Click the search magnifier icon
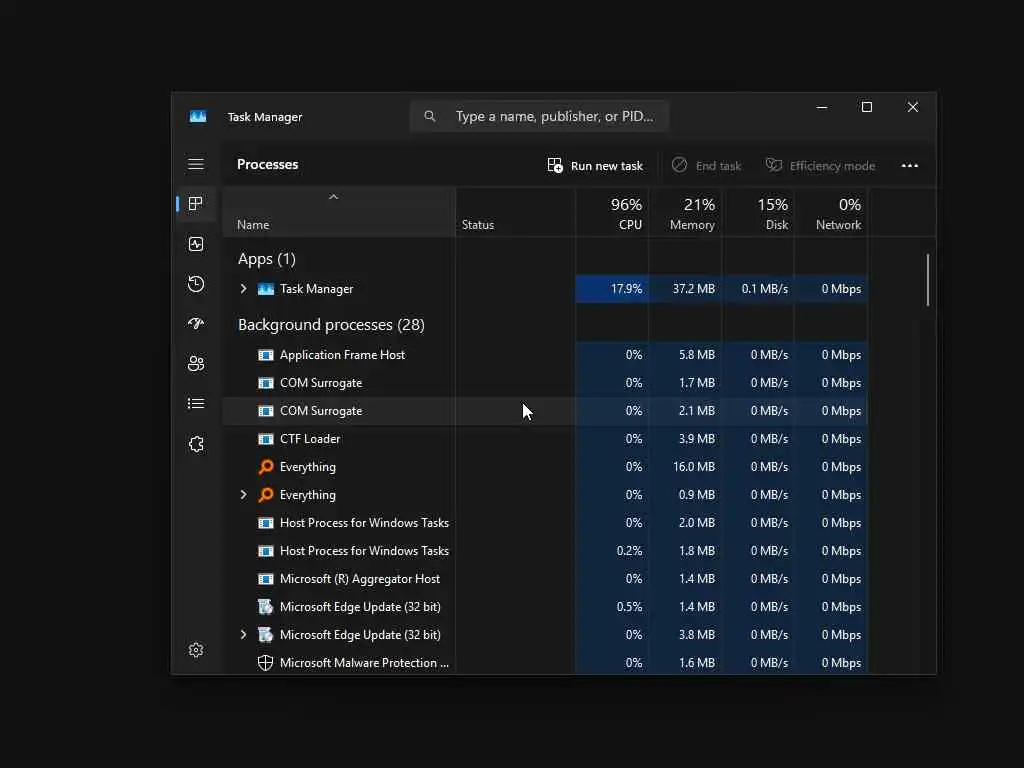The height and width of the screenshot is (768, 1024). click(430, 116)
